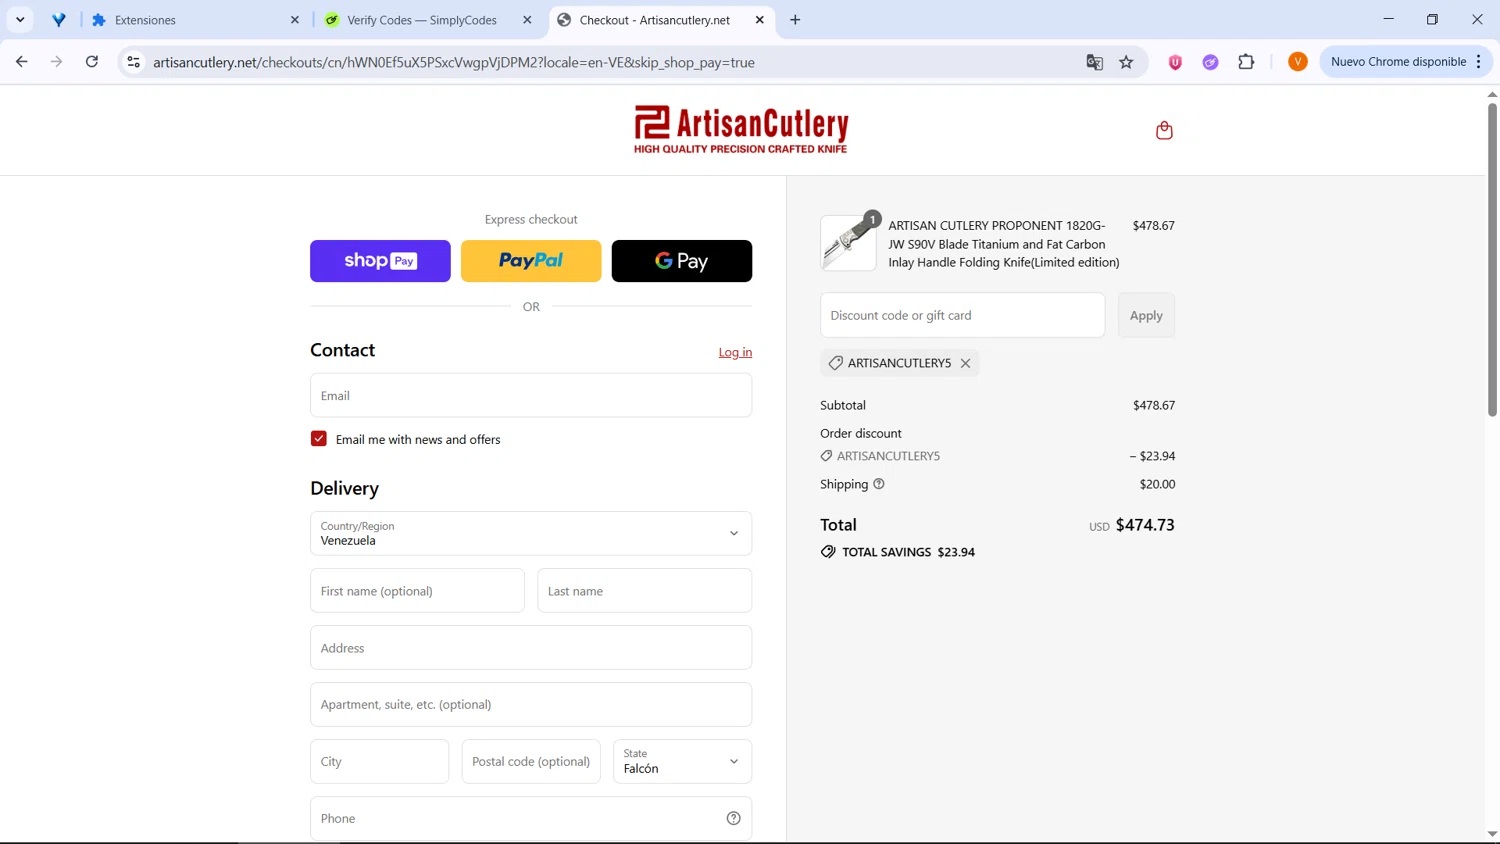The image size is (1500, 844).
Task: Reload the checkout page
Action: [92, 62]
